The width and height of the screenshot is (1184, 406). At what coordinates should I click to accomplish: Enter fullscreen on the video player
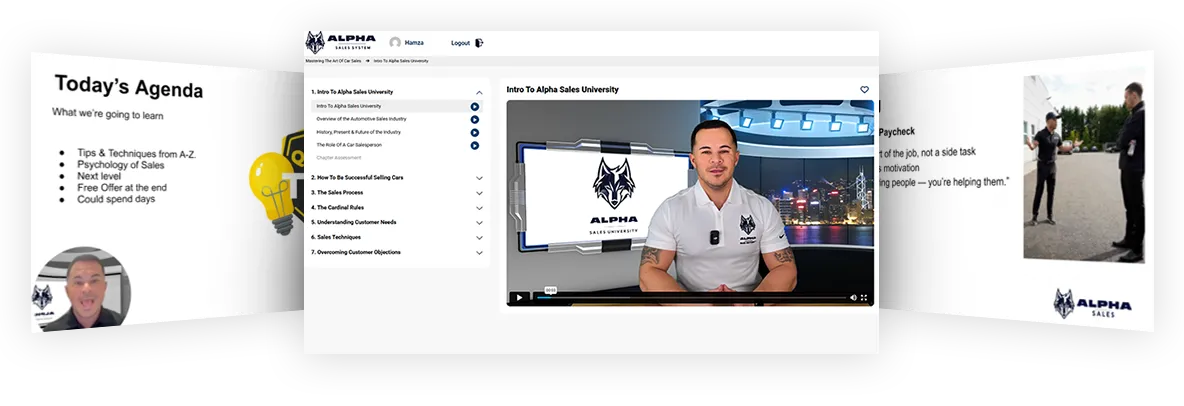864,297
